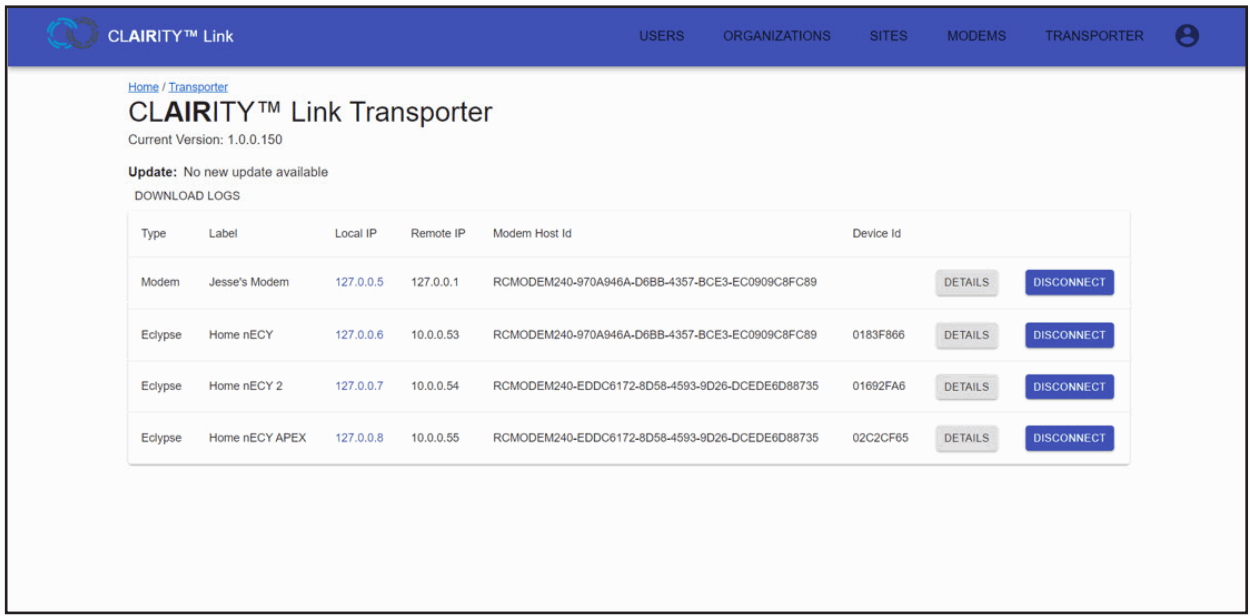Screen dimensions: 1250x616
Task: Go to ORGANIZATIONS in the top bar
Action: click(x=777, y=36)
